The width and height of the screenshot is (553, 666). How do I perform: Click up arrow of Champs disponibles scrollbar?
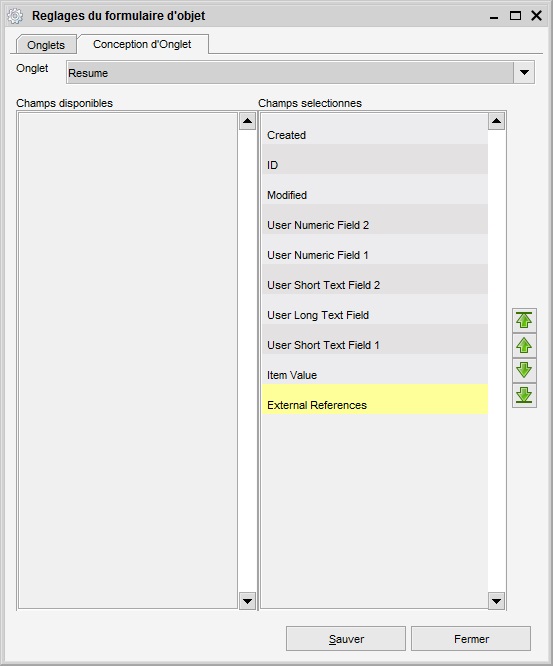pos(247,121)
